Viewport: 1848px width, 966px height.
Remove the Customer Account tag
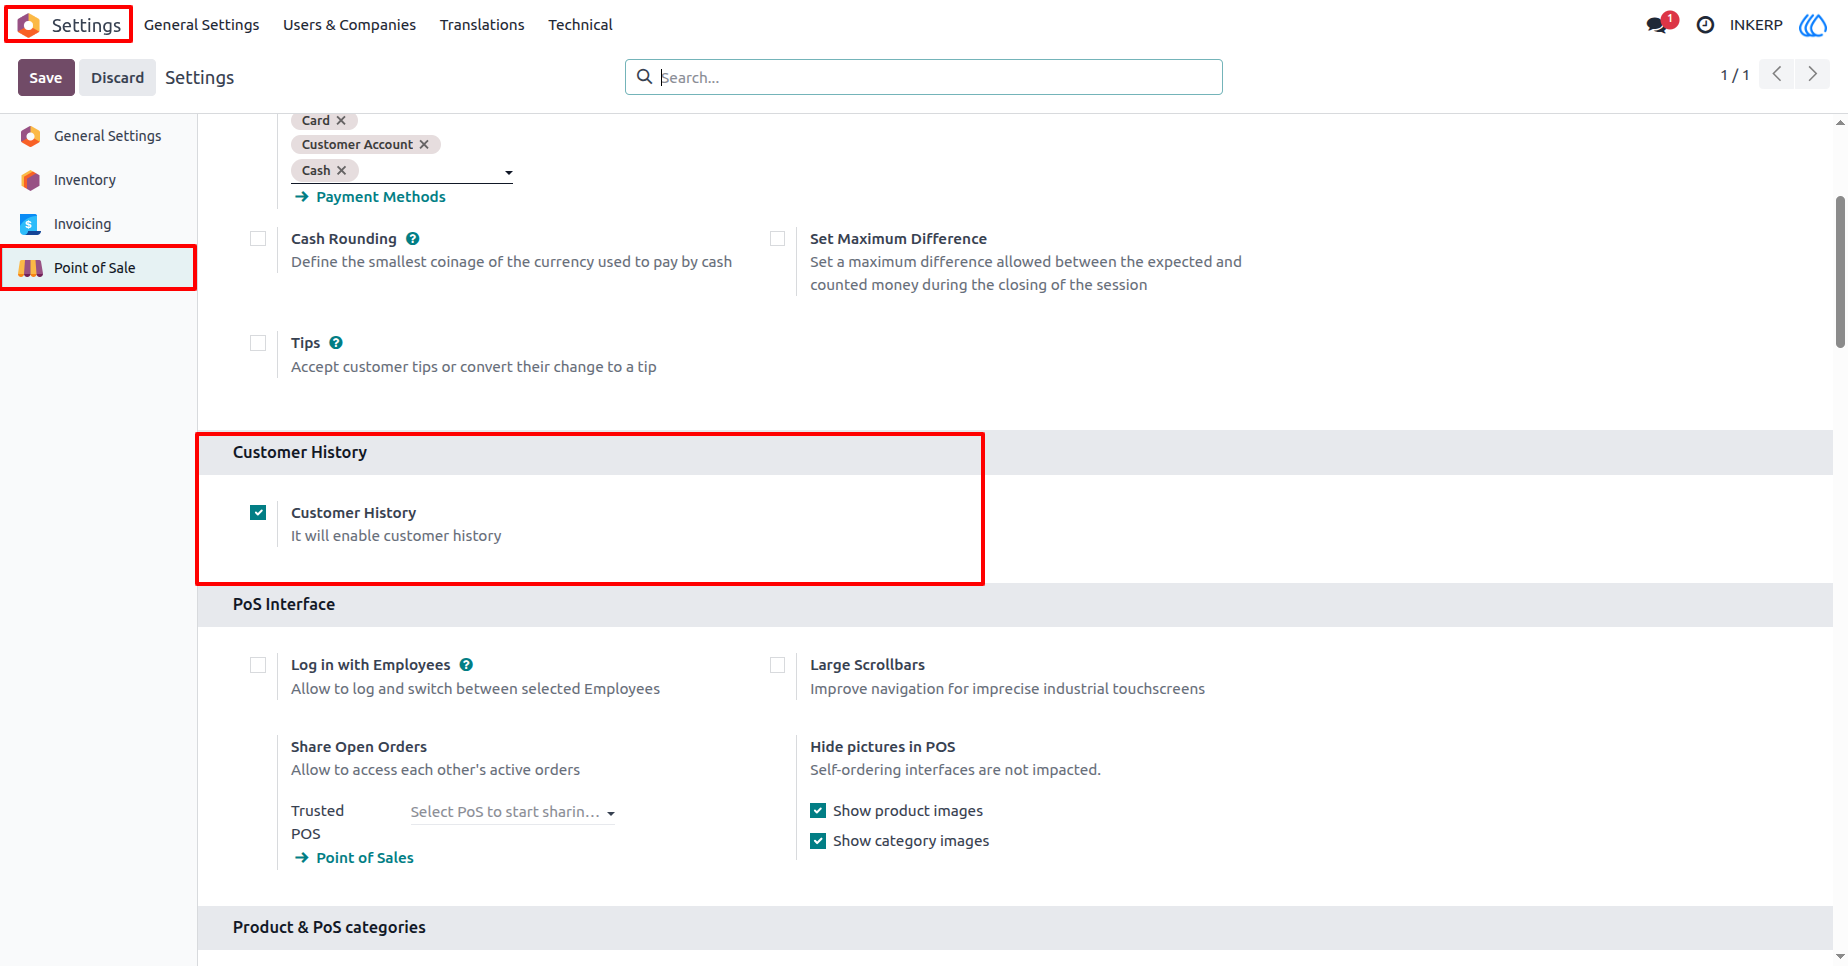(424, 144)
